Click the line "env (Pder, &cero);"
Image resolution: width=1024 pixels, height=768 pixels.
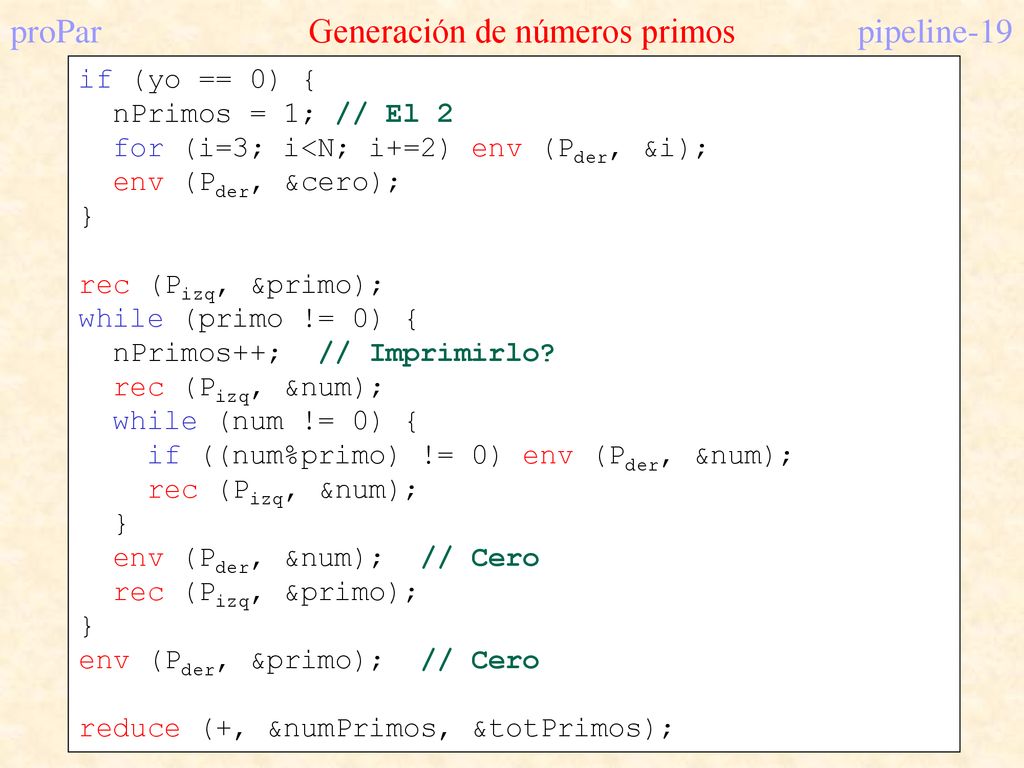pyautogui.click(x=255, y=184)
